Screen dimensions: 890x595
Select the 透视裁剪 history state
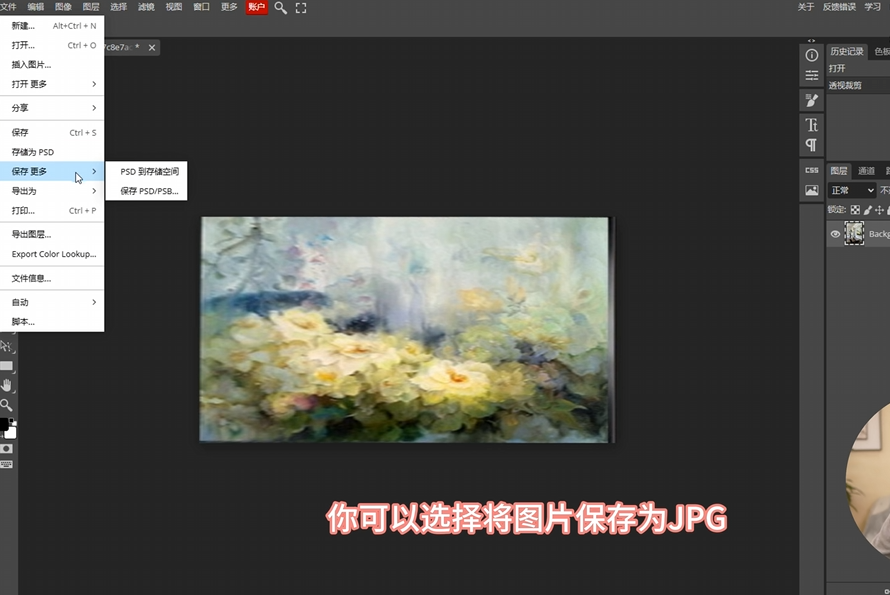858,85
